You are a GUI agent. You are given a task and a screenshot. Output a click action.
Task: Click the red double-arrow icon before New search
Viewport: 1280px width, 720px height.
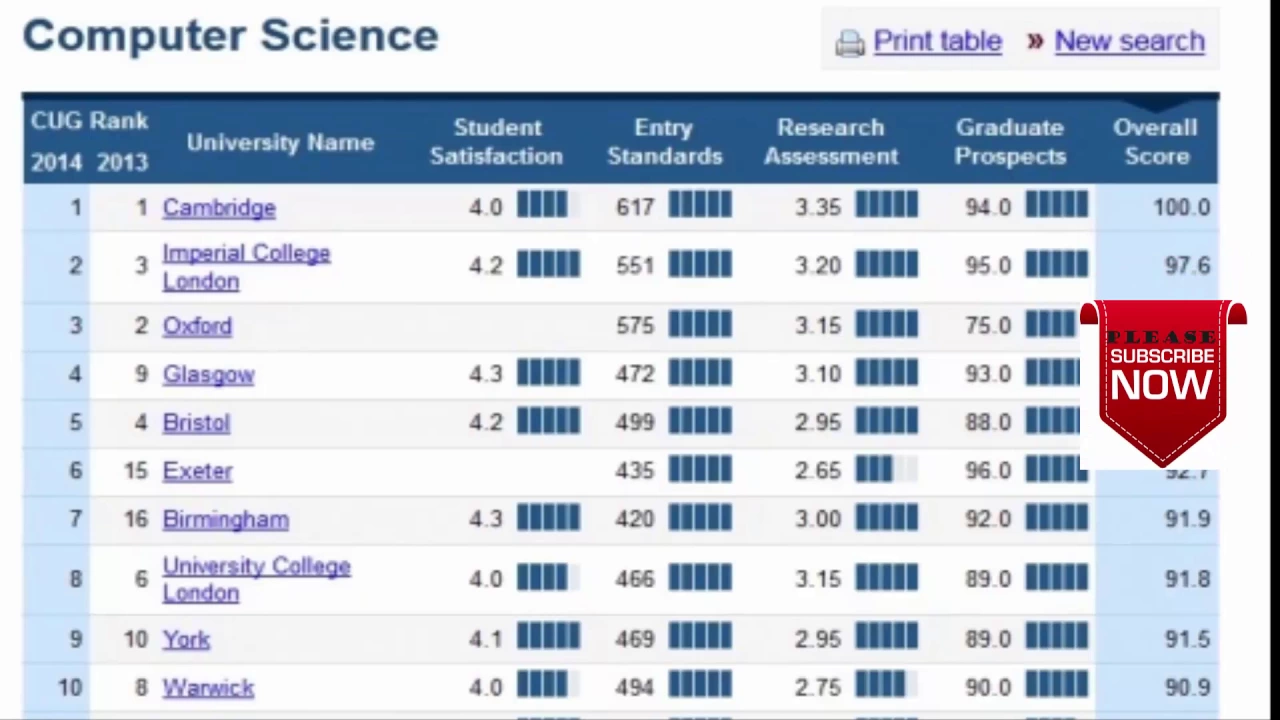pyautogui.click(x=1035, y=41)
